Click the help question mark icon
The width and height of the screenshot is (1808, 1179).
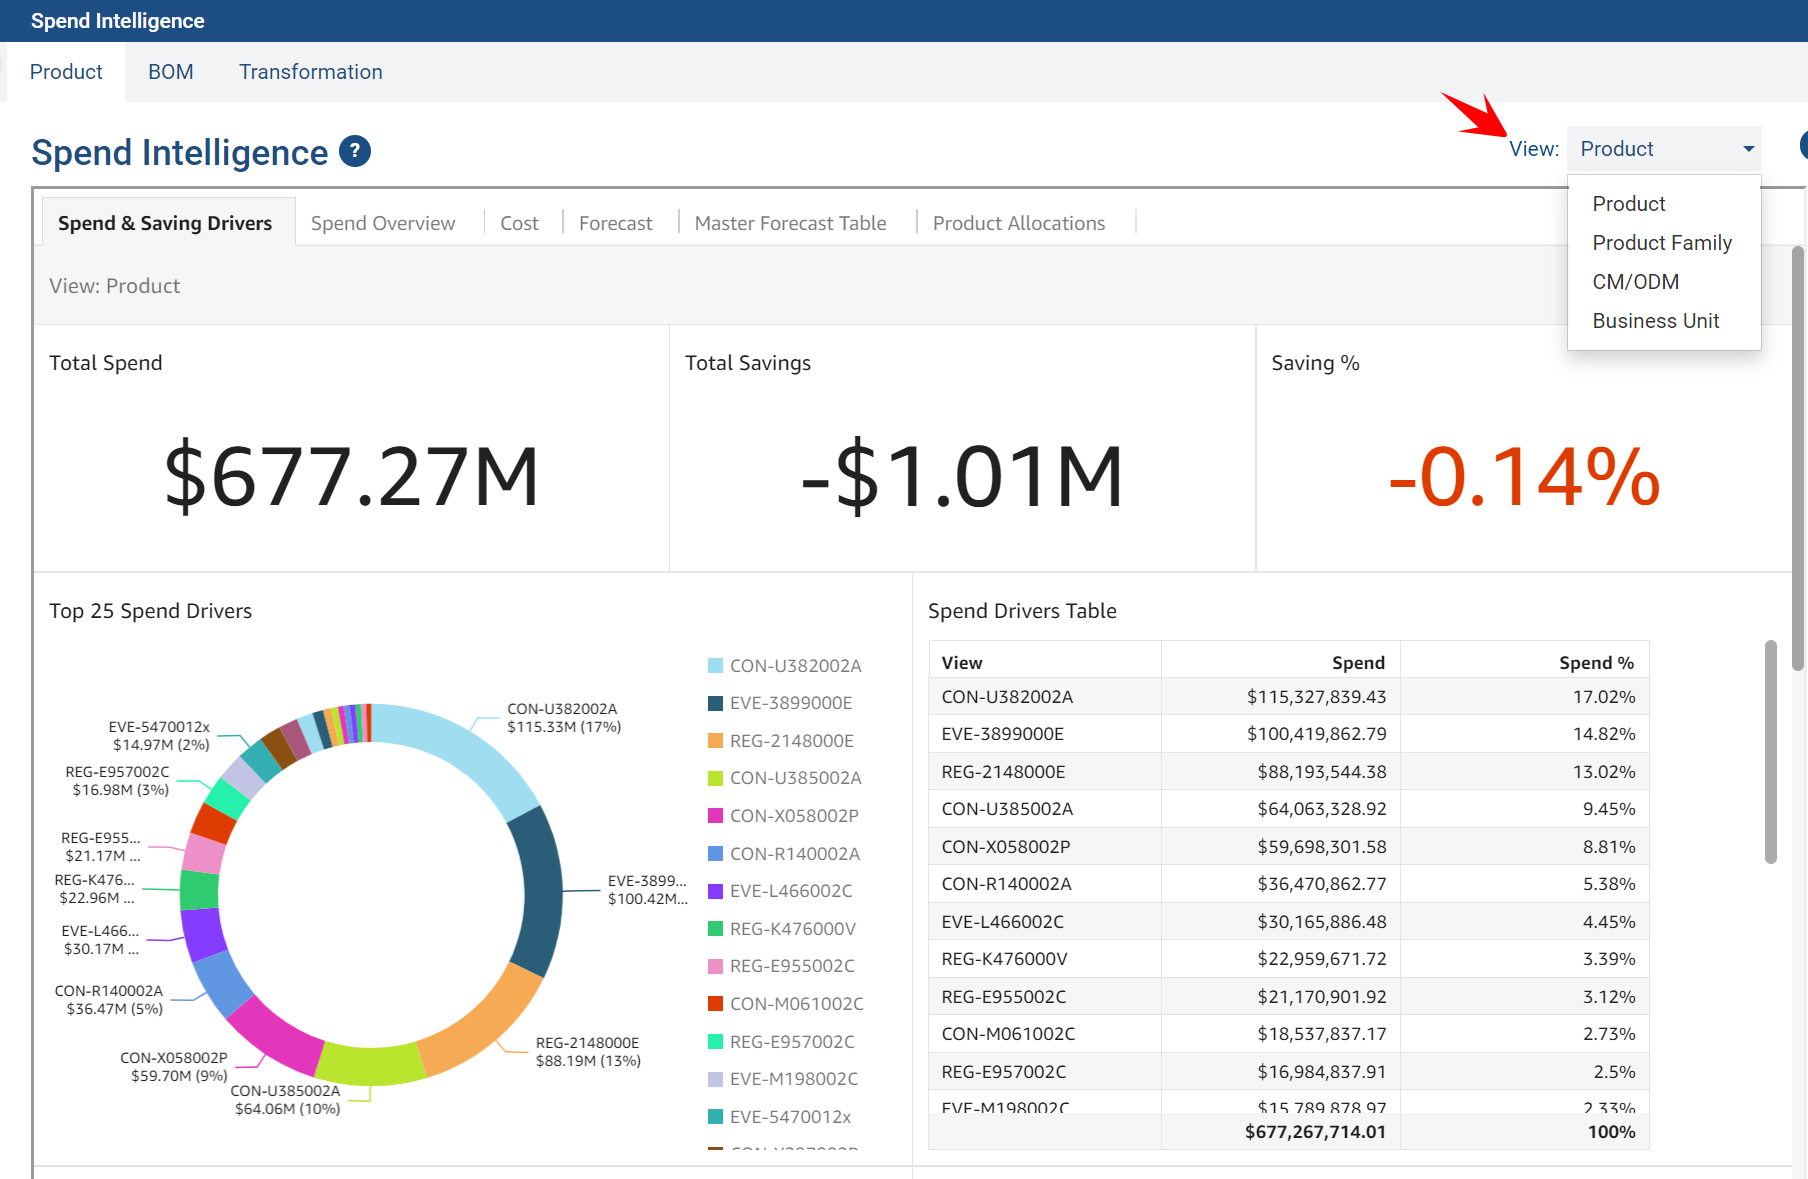tap(355, 152)
